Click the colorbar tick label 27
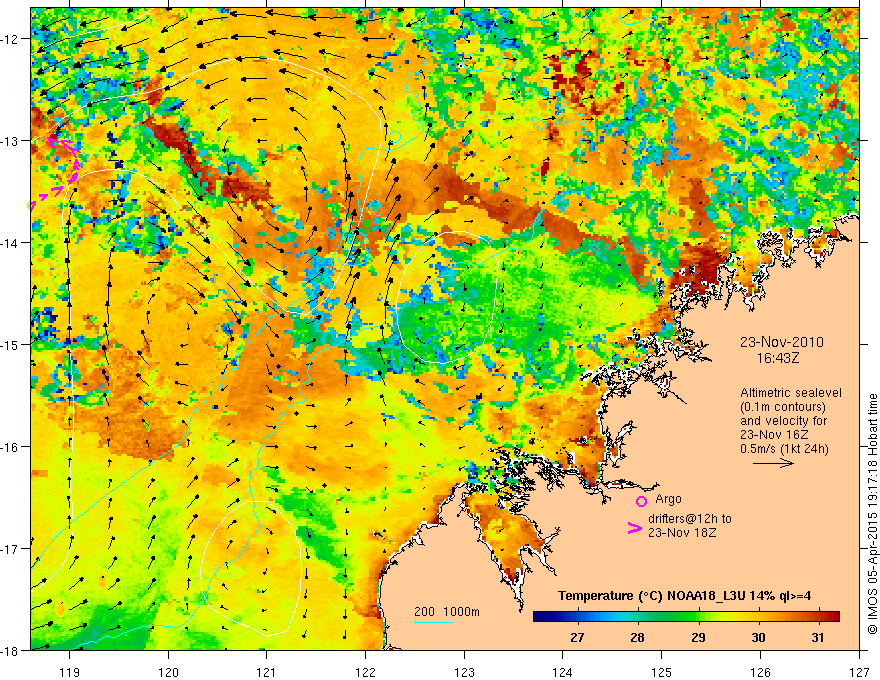 pos(577,637)
